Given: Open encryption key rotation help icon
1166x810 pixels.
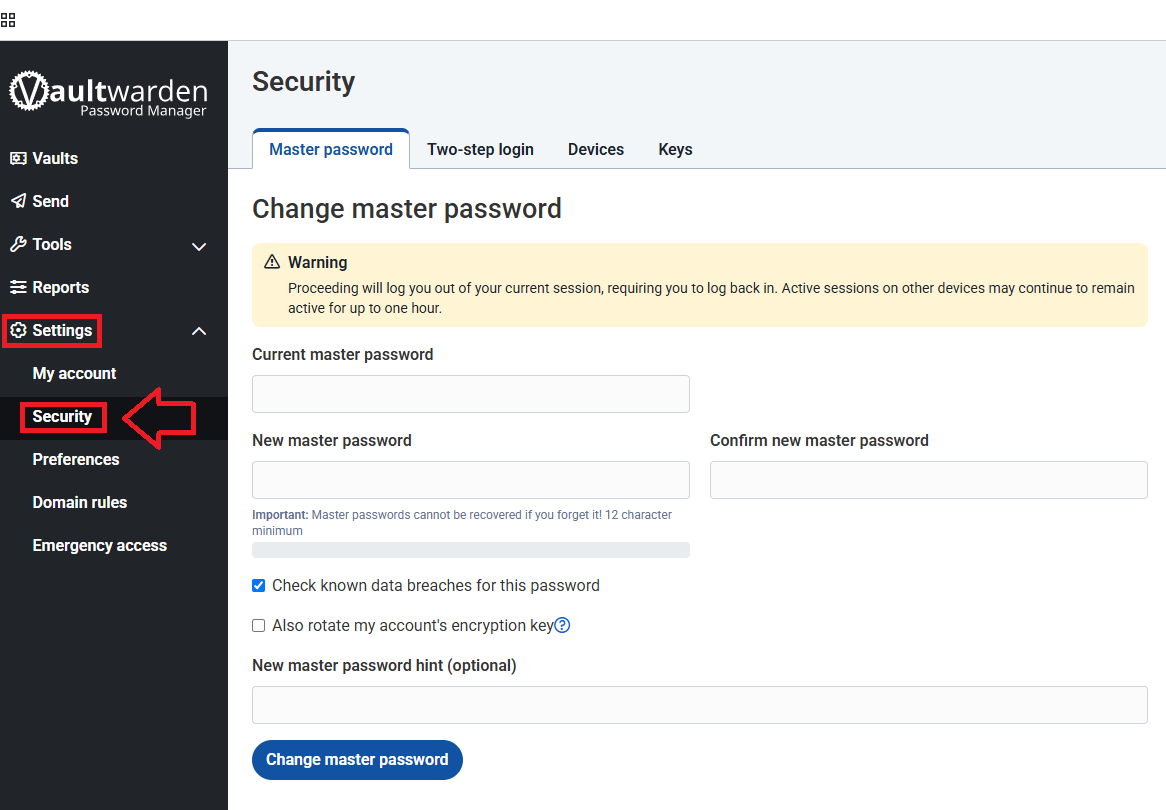Looking at the screenshot, I should 562,625.
